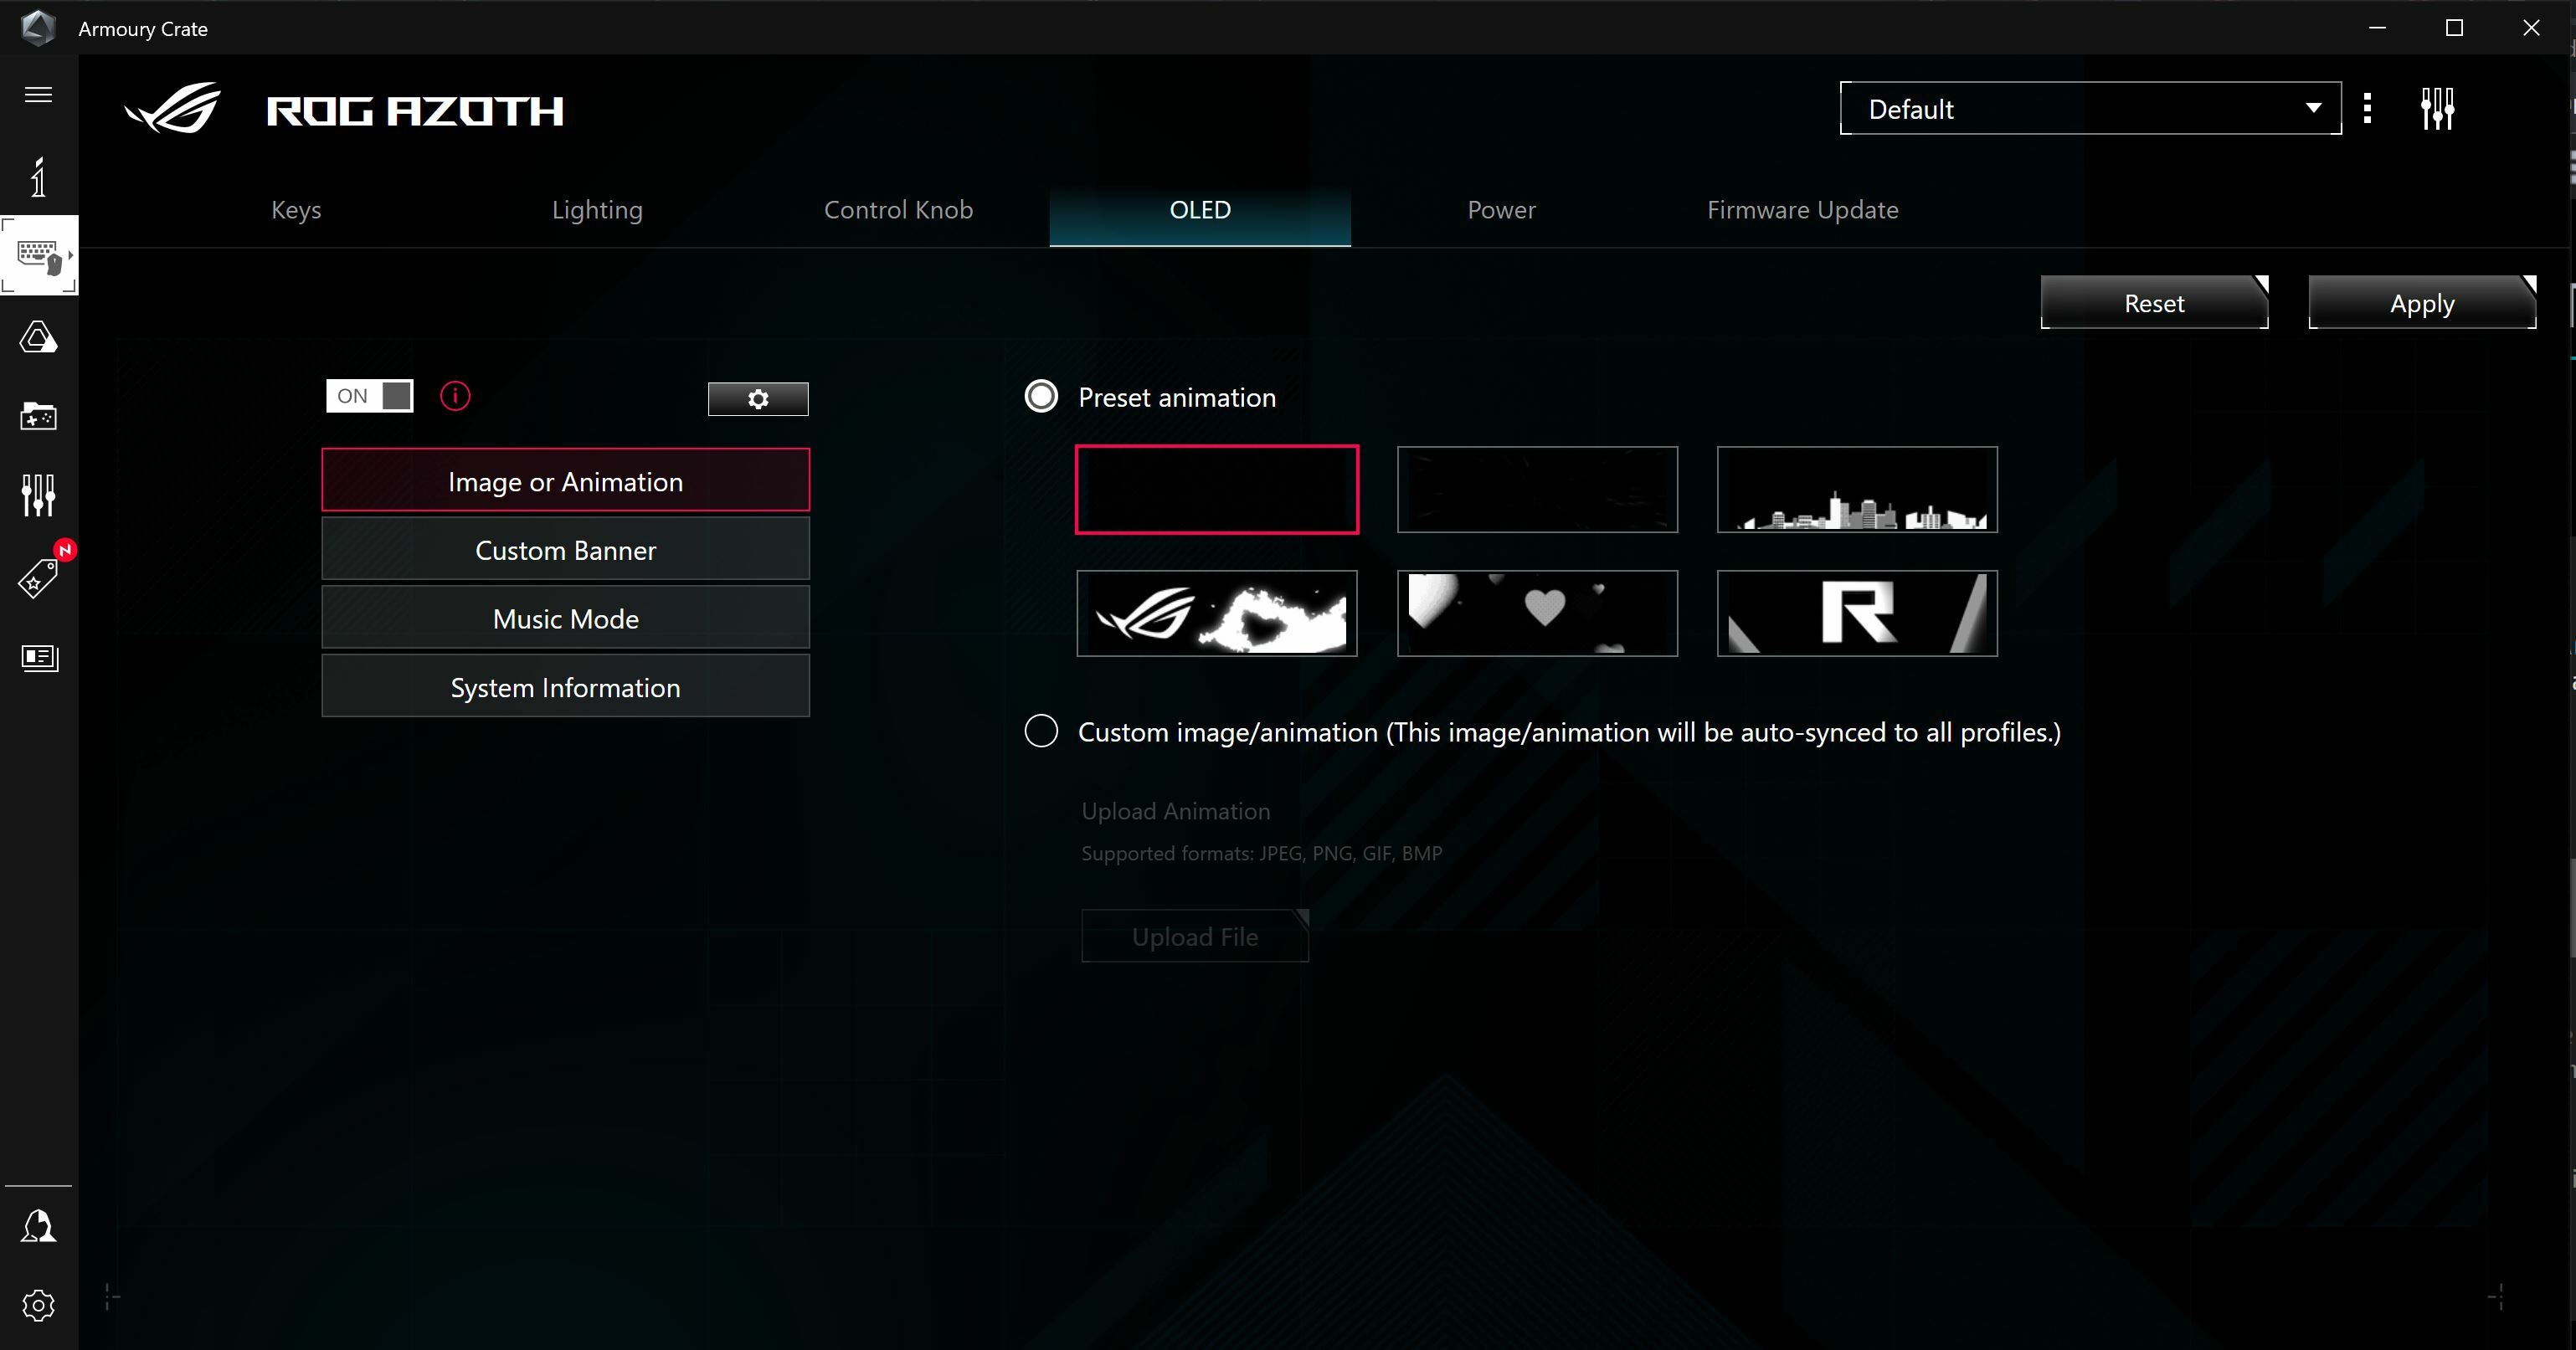Image resolution: width=2576 pixels, height=1350 pixels.
Task: Open the user profile icon in sidebar
Action: pos(38,1227)
